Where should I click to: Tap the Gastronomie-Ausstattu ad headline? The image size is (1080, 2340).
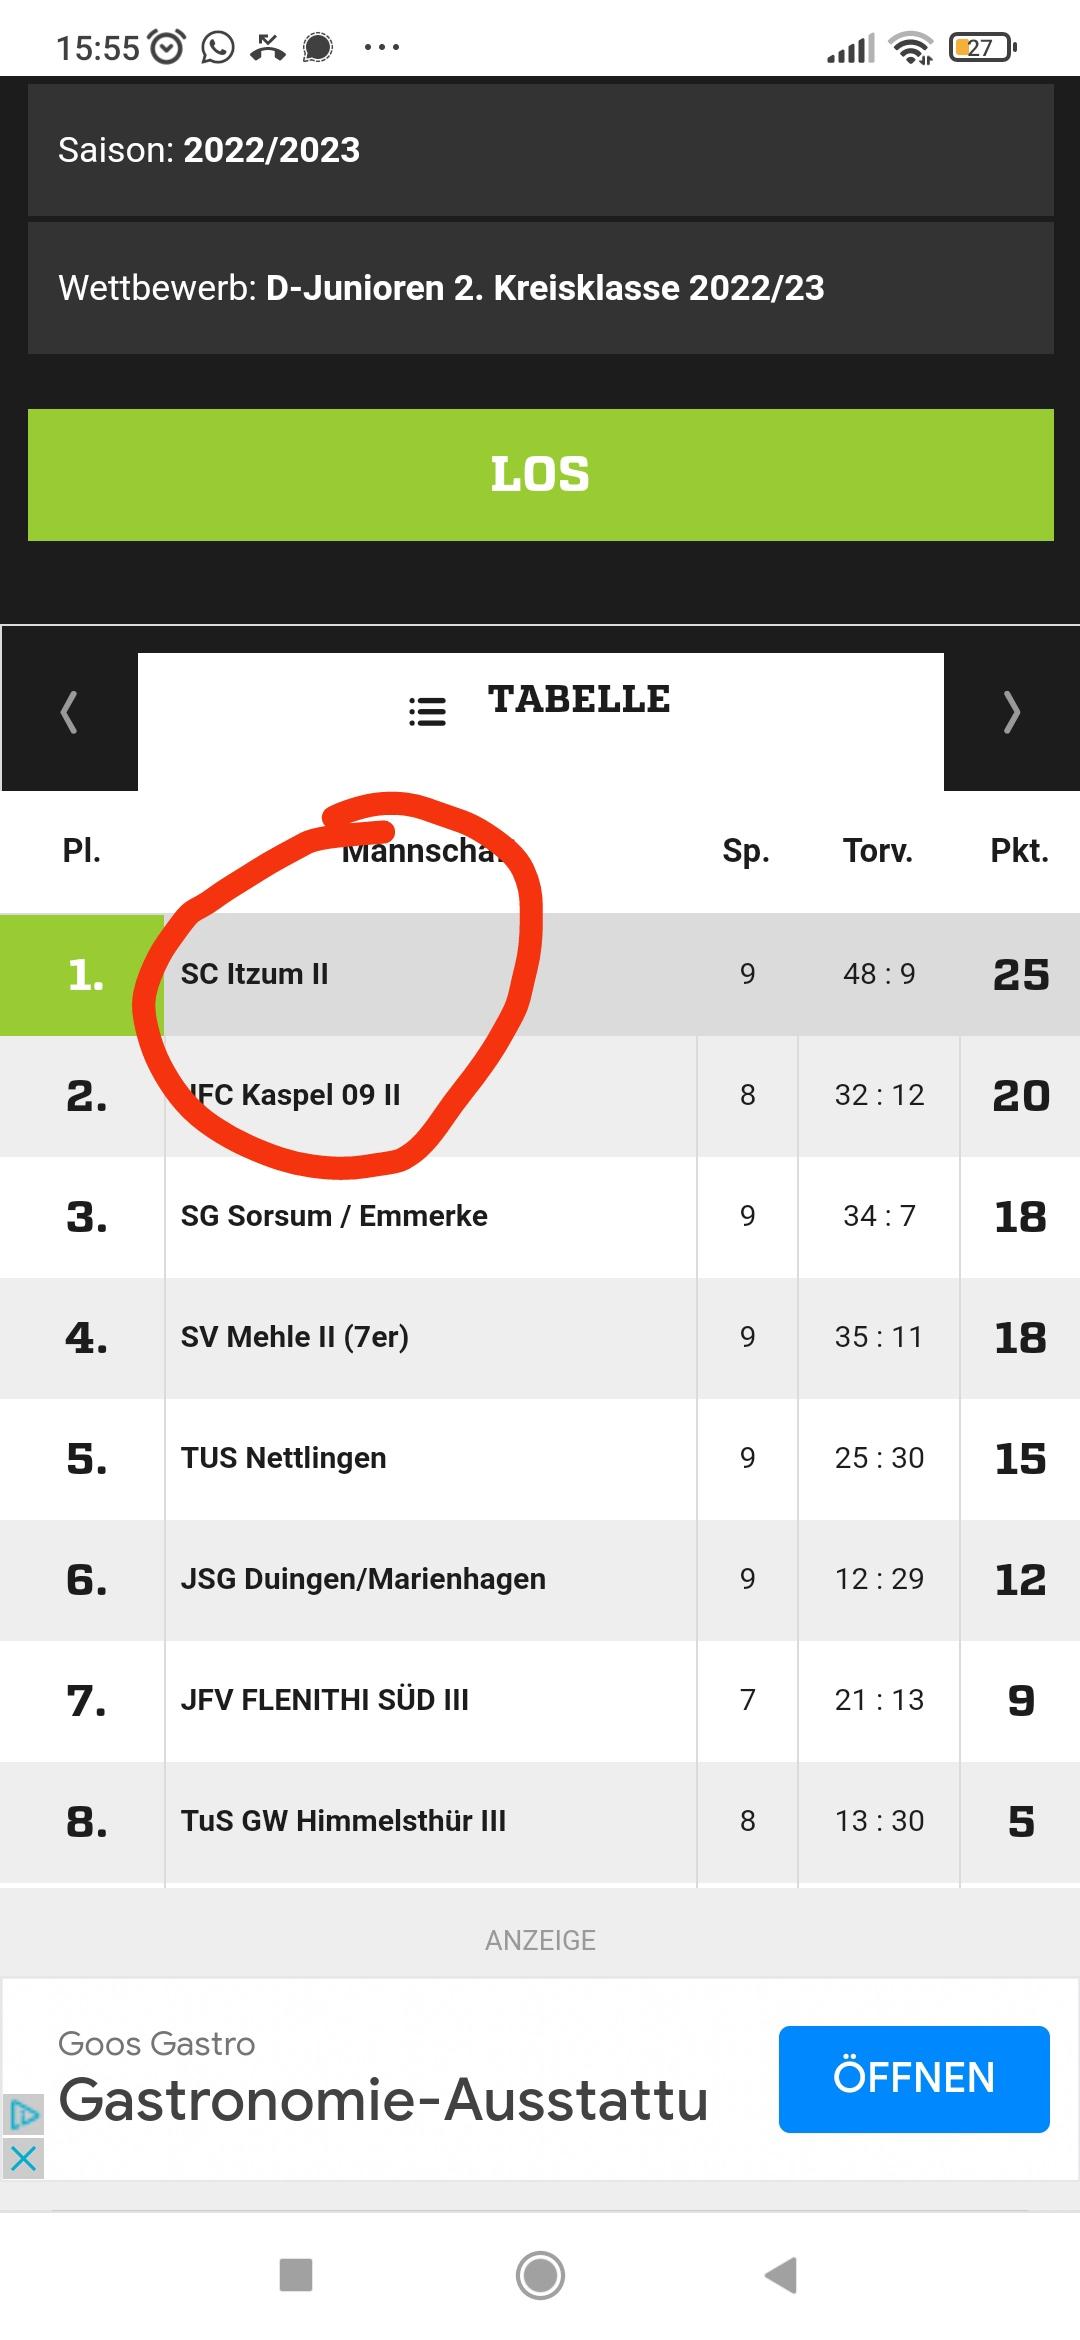(x=383, y=2100)
